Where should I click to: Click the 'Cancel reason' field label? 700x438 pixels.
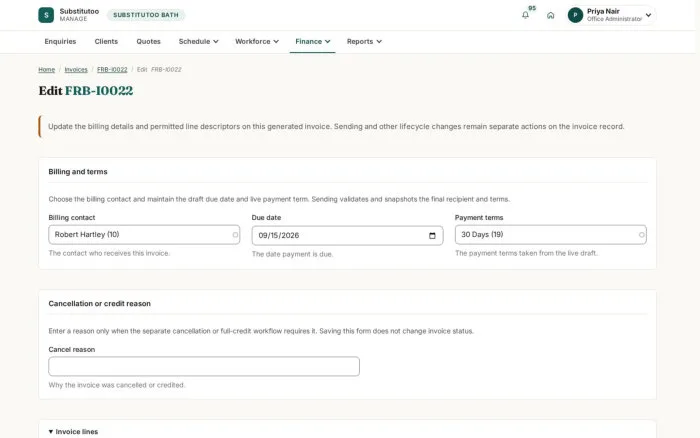click(x=71, y=350)
